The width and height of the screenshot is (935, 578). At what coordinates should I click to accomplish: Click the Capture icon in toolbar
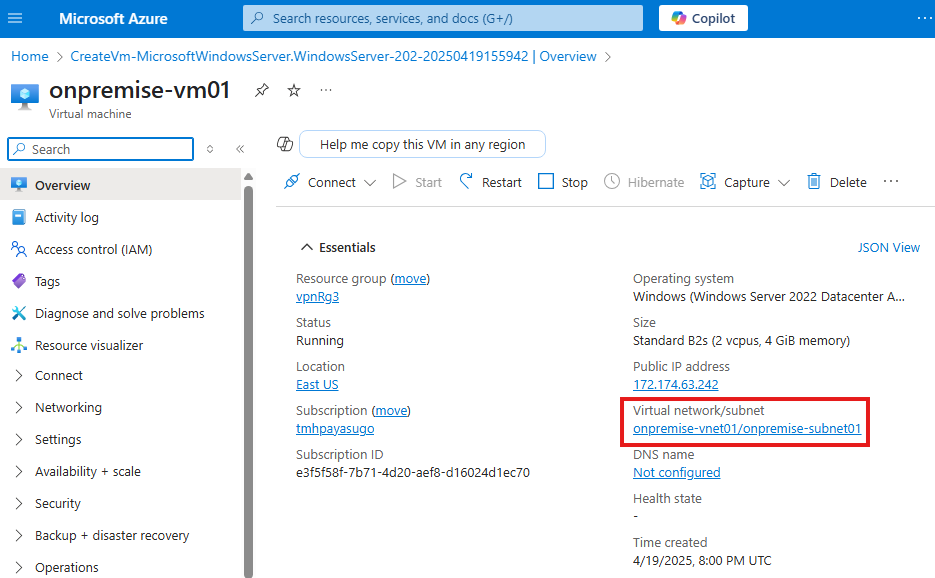pos(708,181)
